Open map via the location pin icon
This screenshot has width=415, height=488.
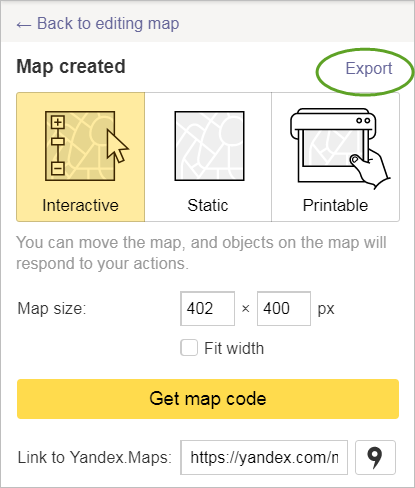pyautogui.click(x=375, y=457)
